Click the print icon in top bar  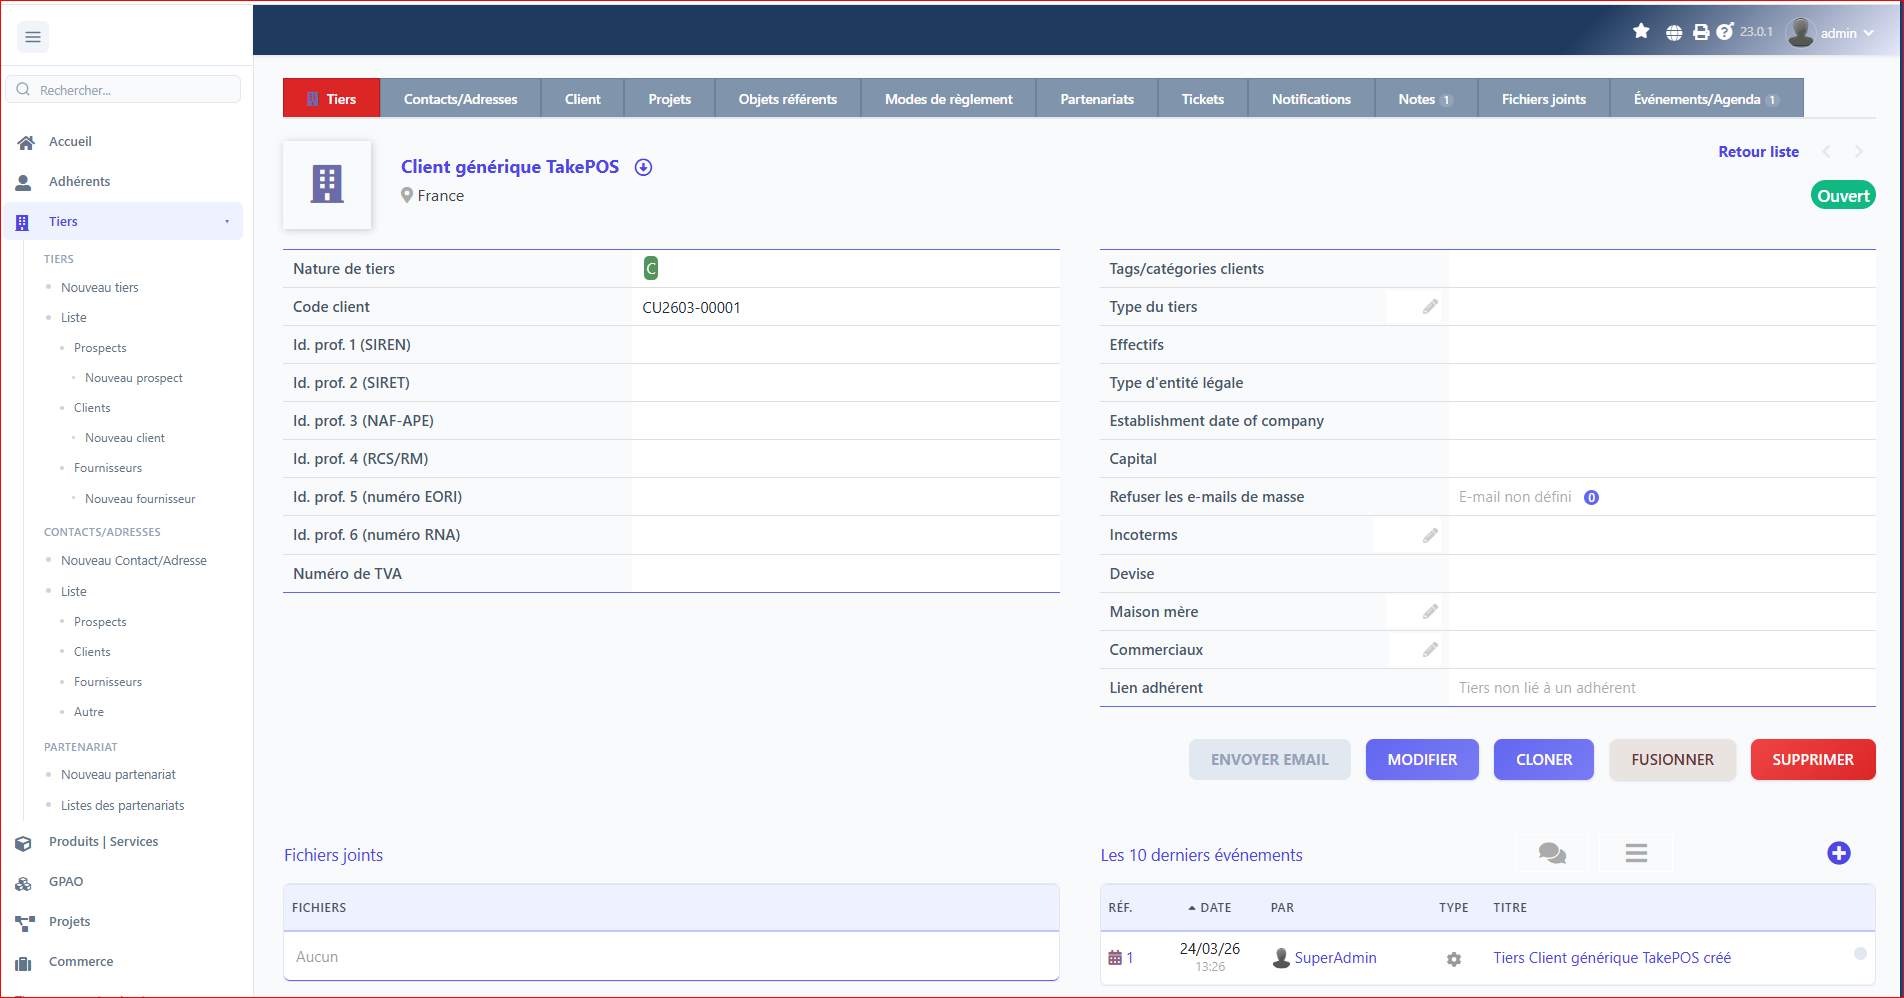click(x=1700, y=33)
